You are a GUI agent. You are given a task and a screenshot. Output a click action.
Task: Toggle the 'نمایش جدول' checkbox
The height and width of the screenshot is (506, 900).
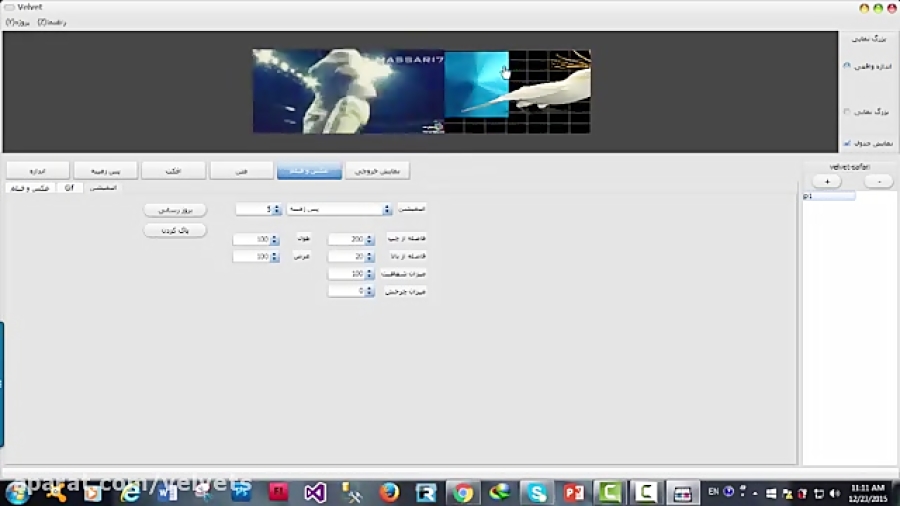coord(847,143)
